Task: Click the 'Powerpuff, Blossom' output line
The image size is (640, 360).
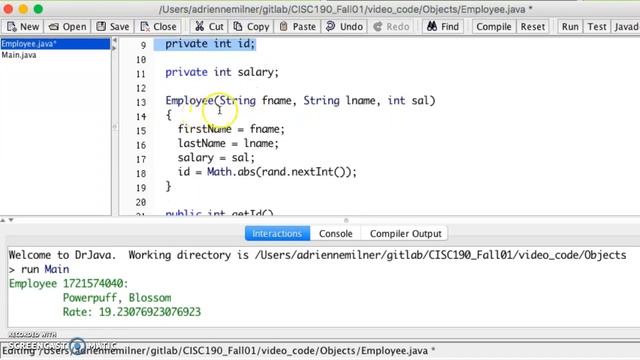Action: 117,298
